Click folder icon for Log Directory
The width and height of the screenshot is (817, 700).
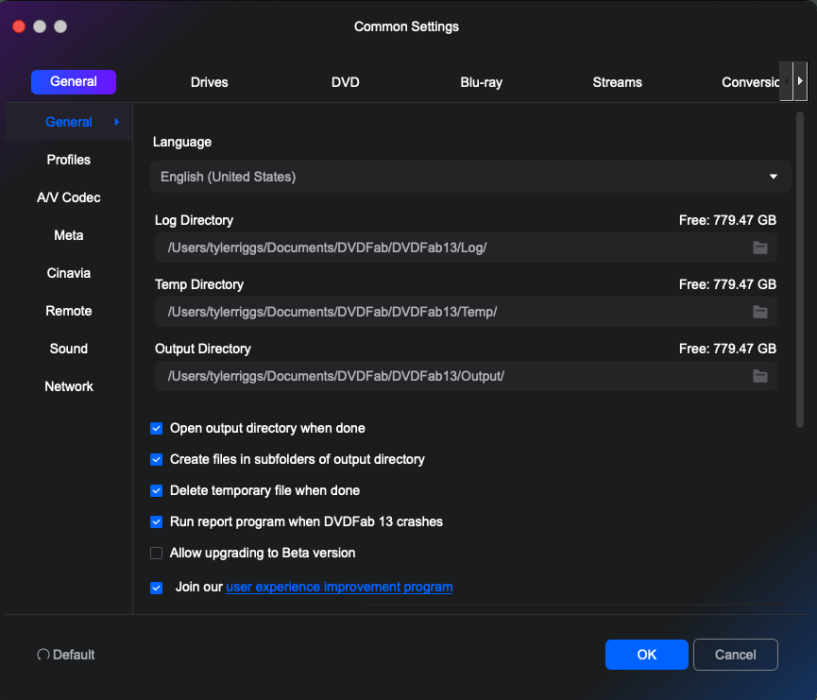[760, 248]
